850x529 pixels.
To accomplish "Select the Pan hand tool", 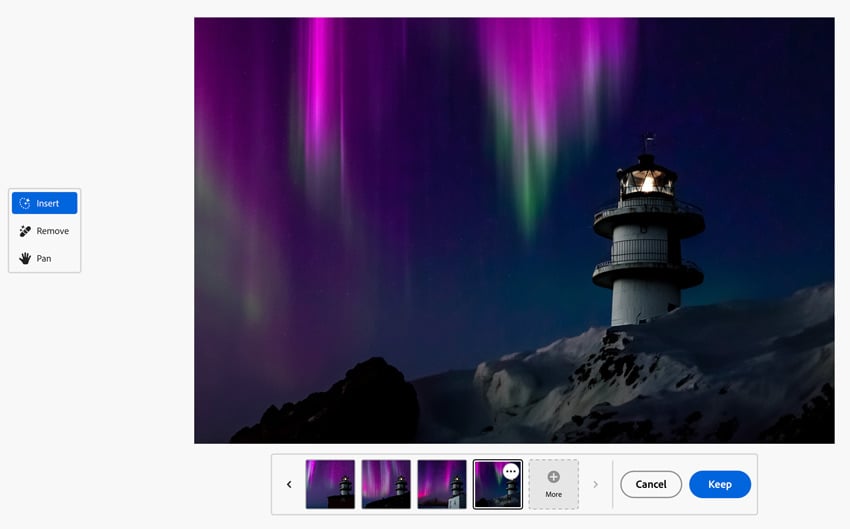I will (44, 259).
